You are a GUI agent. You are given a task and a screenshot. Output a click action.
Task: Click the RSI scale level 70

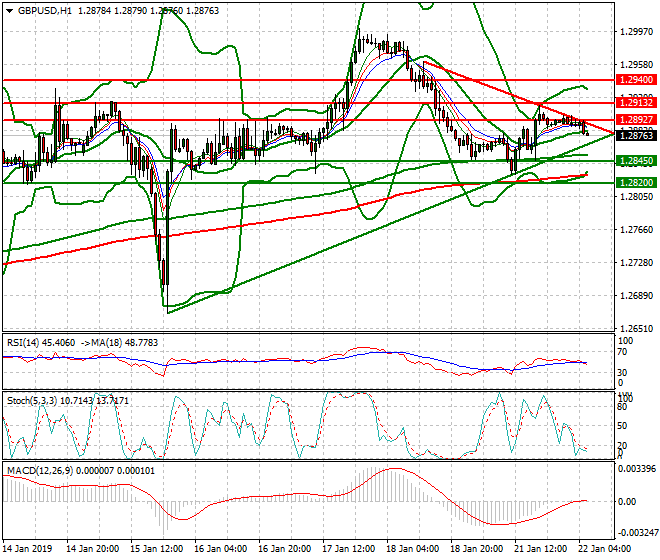pyautogui.click(x=622, y=352)
